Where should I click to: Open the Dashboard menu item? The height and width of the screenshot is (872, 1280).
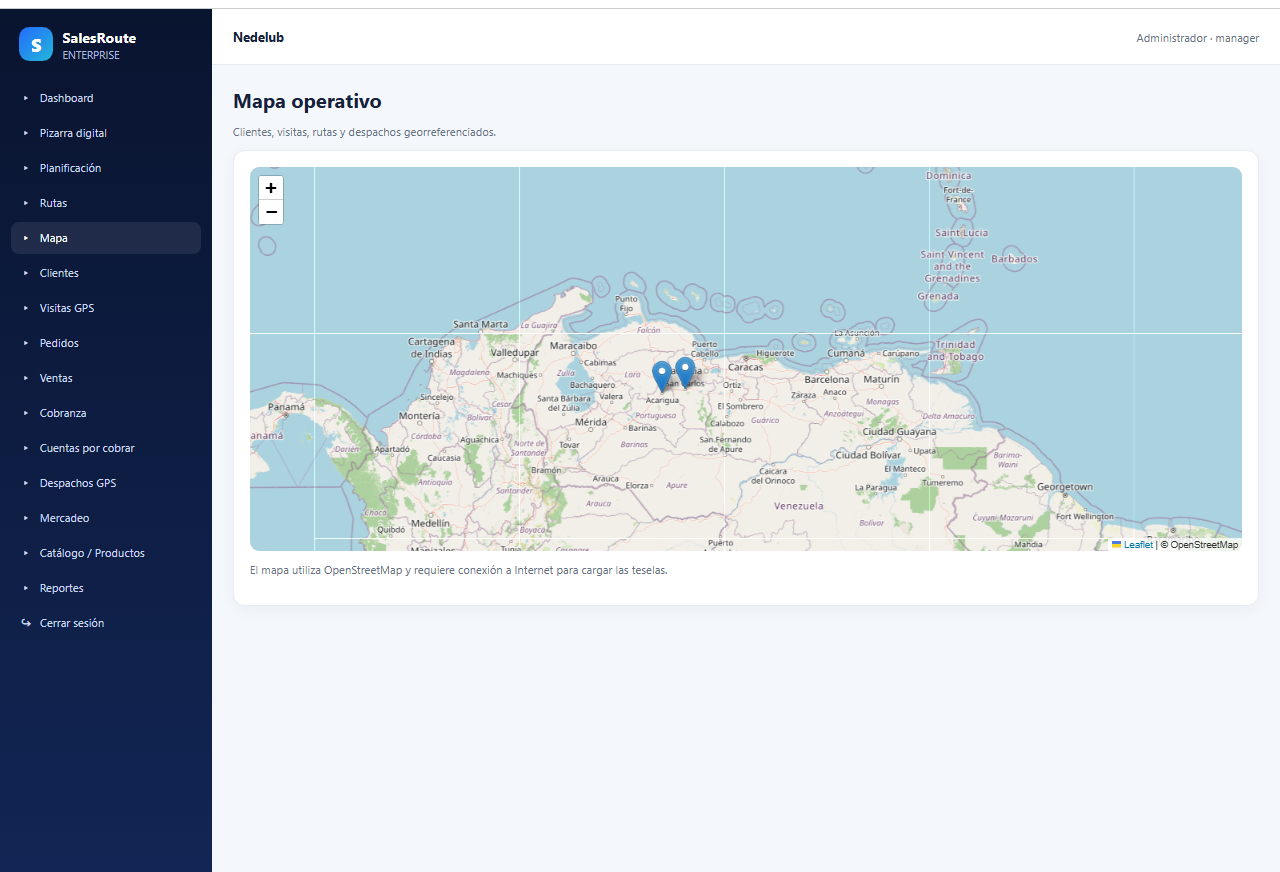coord(106,98)
